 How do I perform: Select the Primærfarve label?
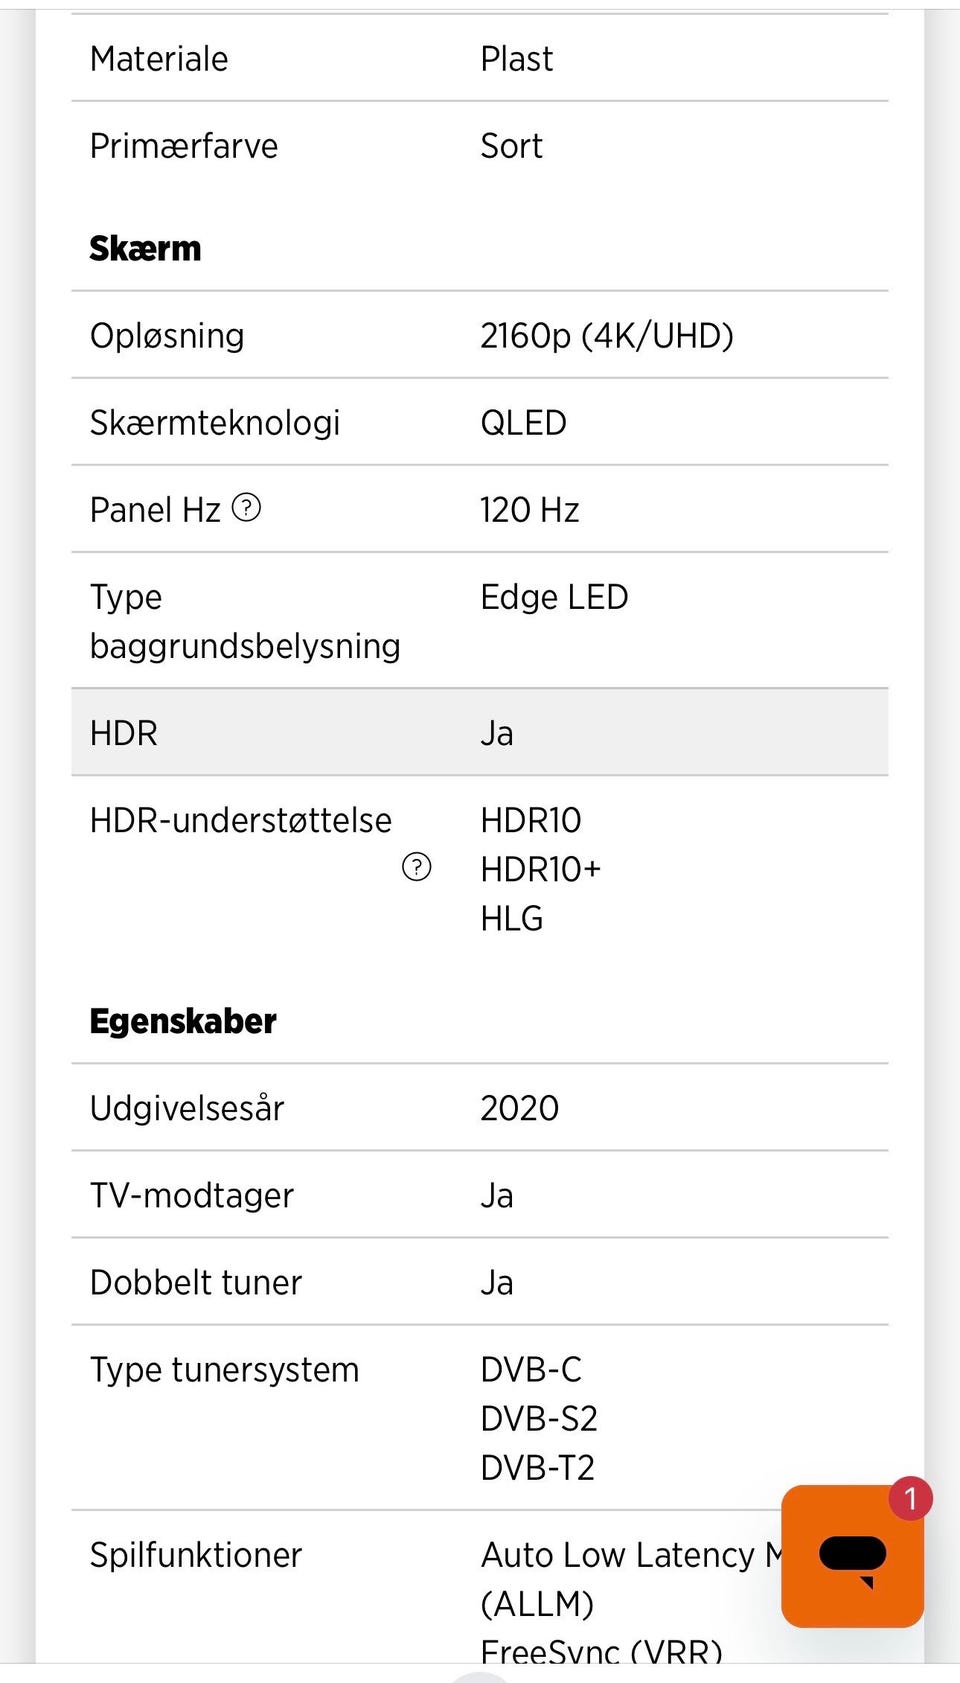coord(184,146)
